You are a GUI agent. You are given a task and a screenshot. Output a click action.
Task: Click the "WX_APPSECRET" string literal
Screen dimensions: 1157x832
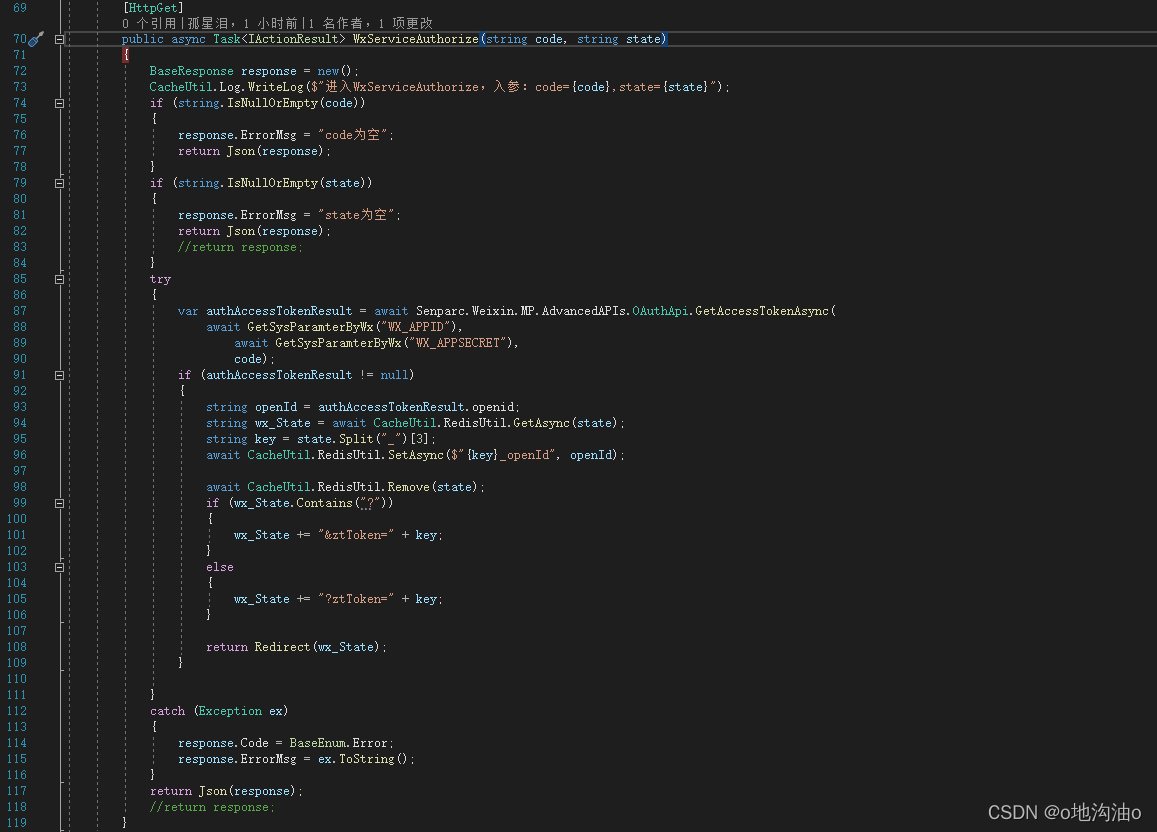coord(458,343)
